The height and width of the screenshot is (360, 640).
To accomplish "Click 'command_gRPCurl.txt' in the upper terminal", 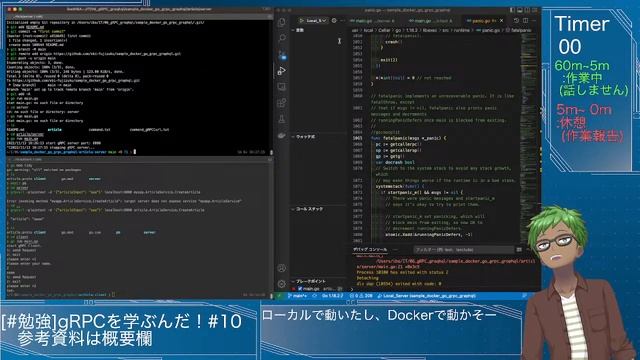I will 149,130.
